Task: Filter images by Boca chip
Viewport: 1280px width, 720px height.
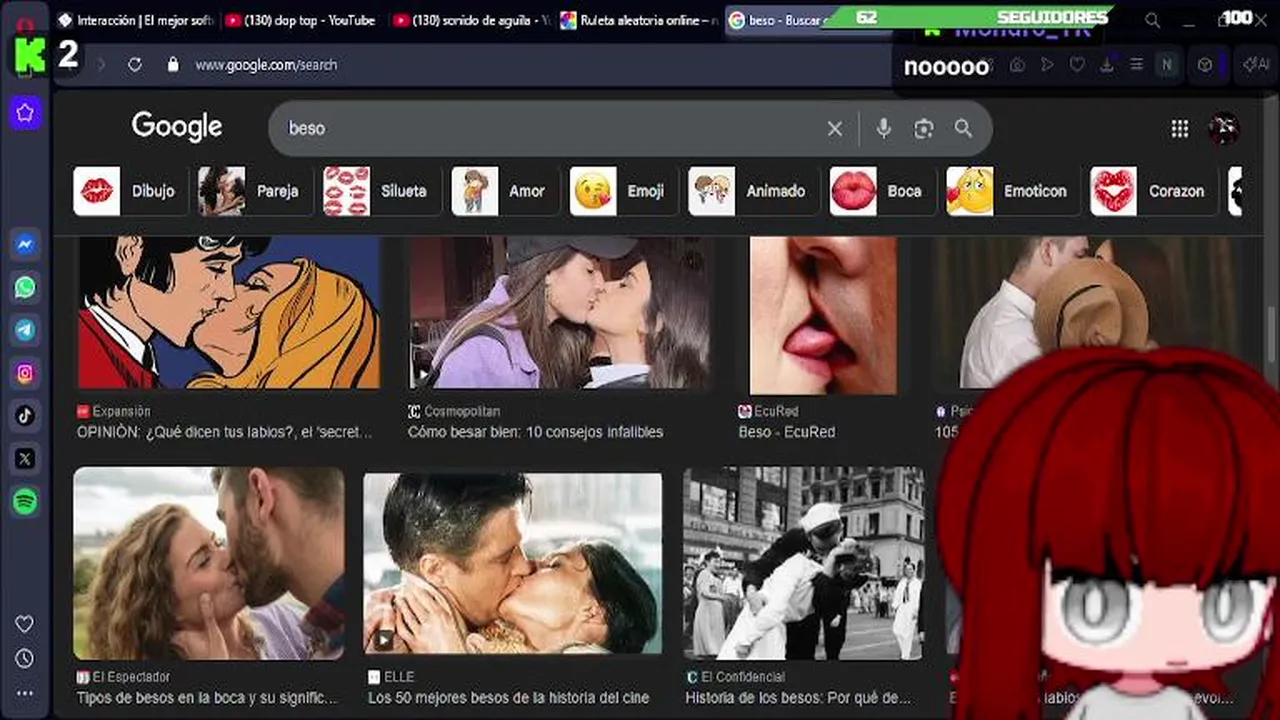Action: point(881,191)
